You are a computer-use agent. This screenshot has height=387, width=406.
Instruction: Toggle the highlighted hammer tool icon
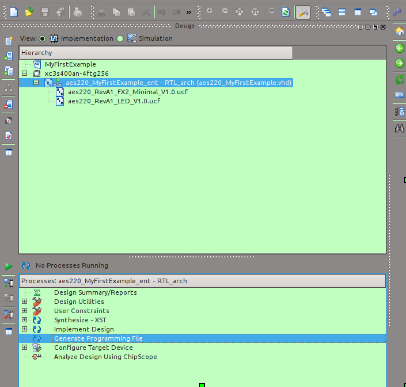303,12
